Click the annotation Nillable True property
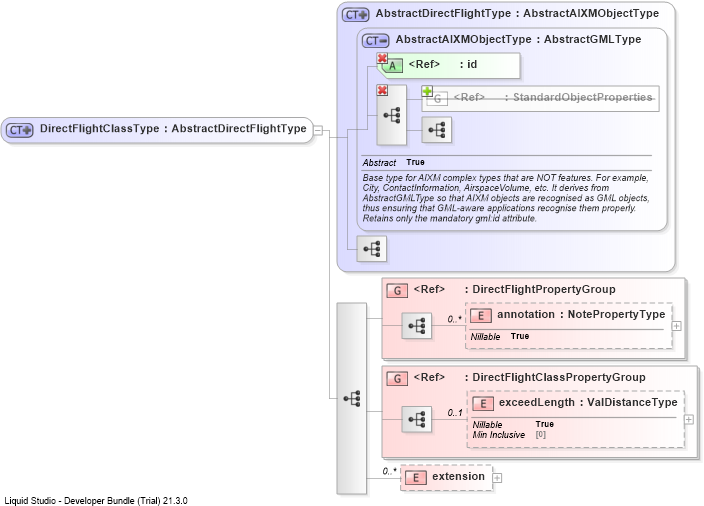The height and width of the screenshot is (506, 704). click(500, 336)
